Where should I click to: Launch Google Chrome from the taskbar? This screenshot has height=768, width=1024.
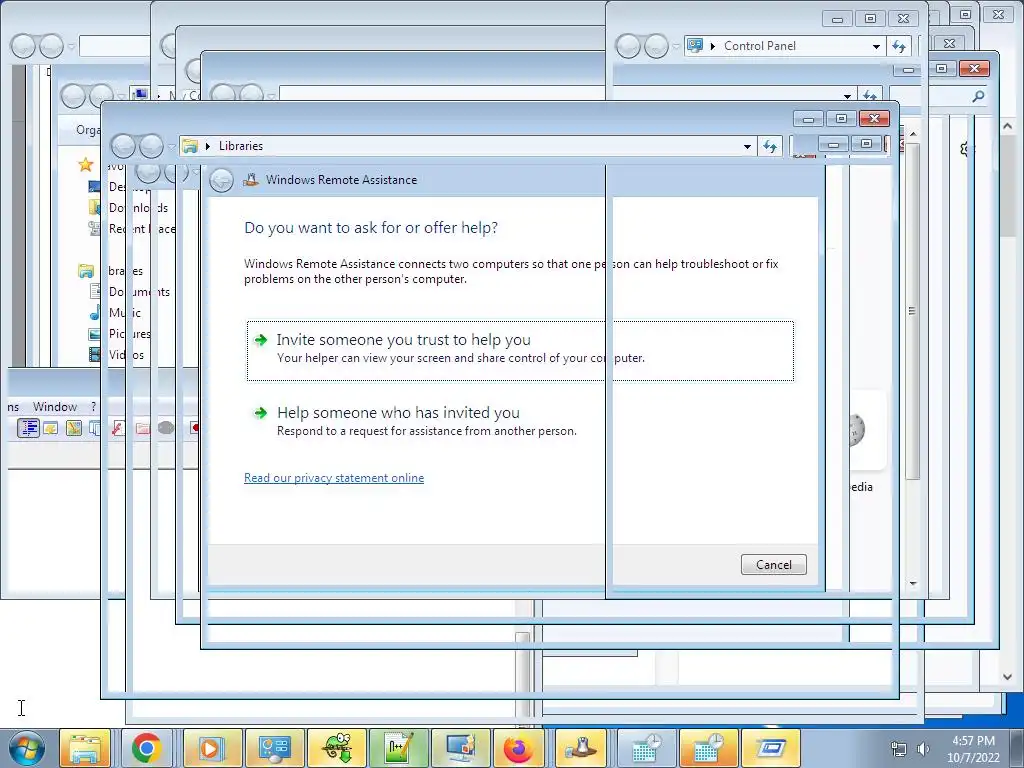pos(146,748)
